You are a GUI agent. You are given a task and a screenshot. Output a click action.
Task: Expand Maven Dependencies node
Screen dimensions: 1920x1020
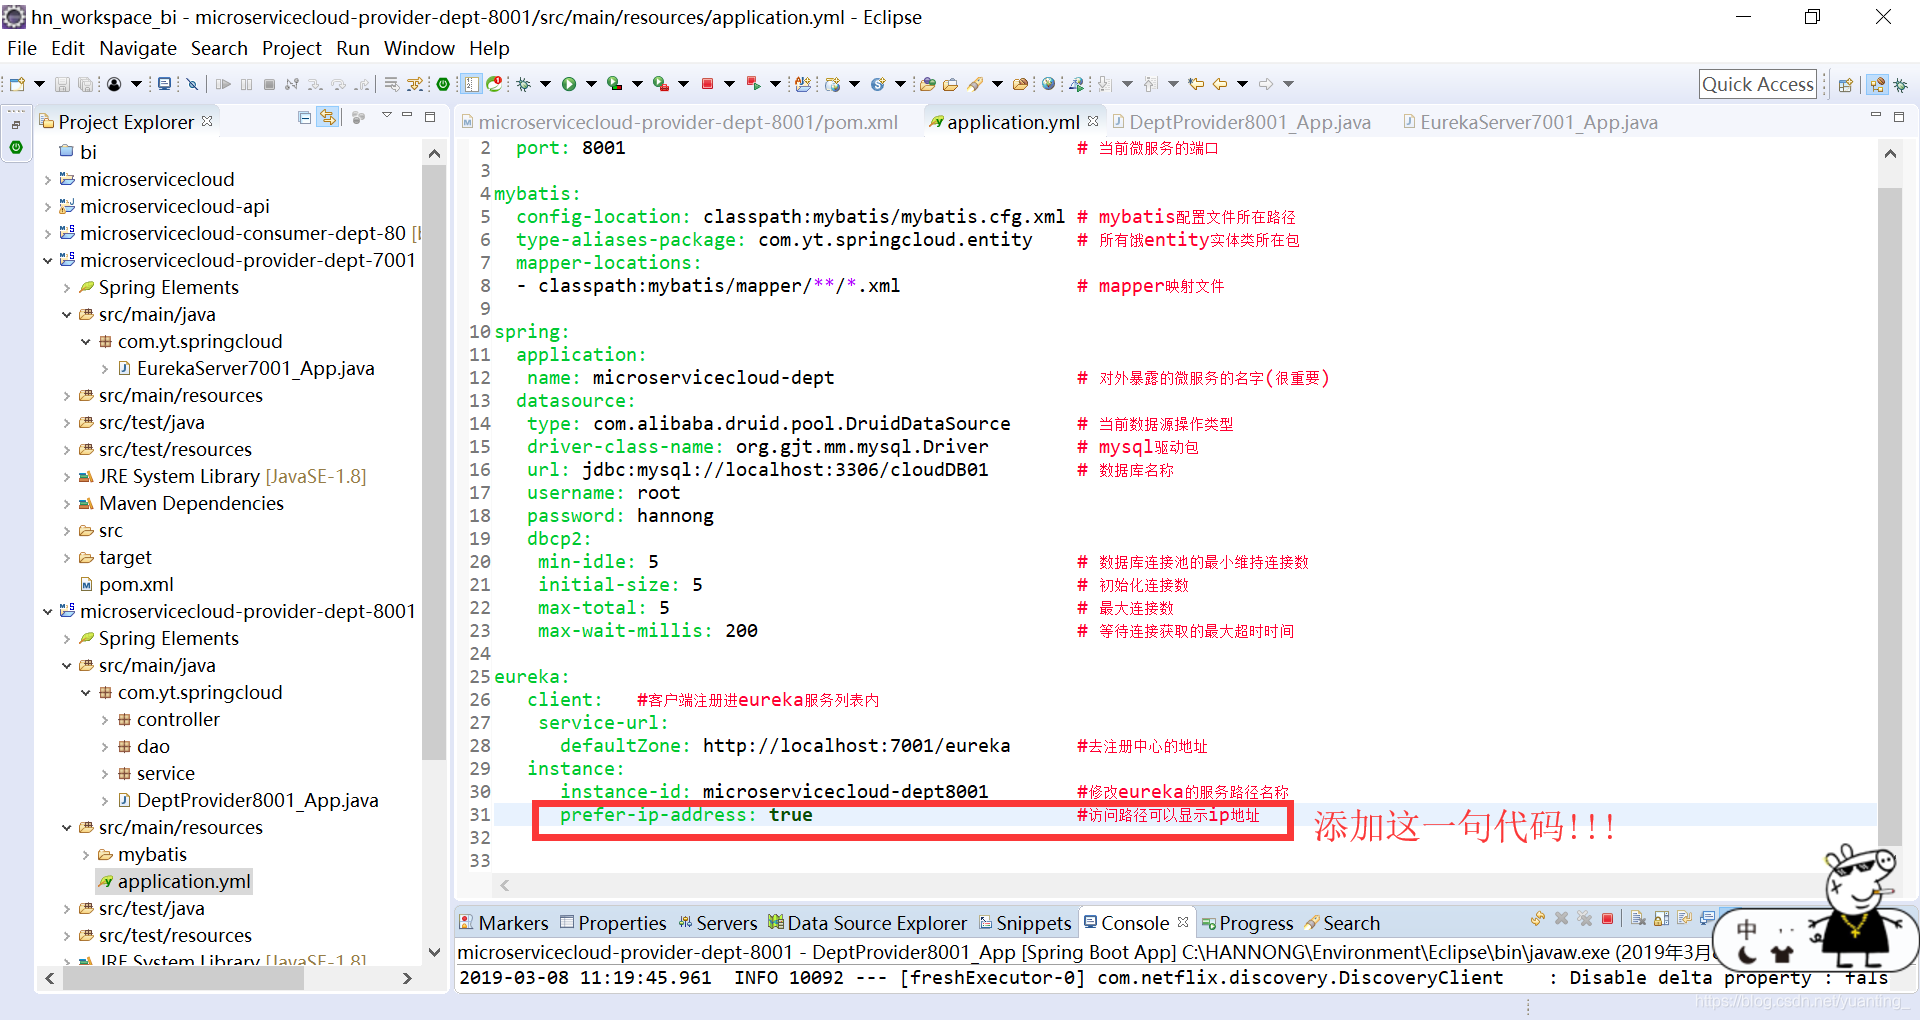(66, 504)
